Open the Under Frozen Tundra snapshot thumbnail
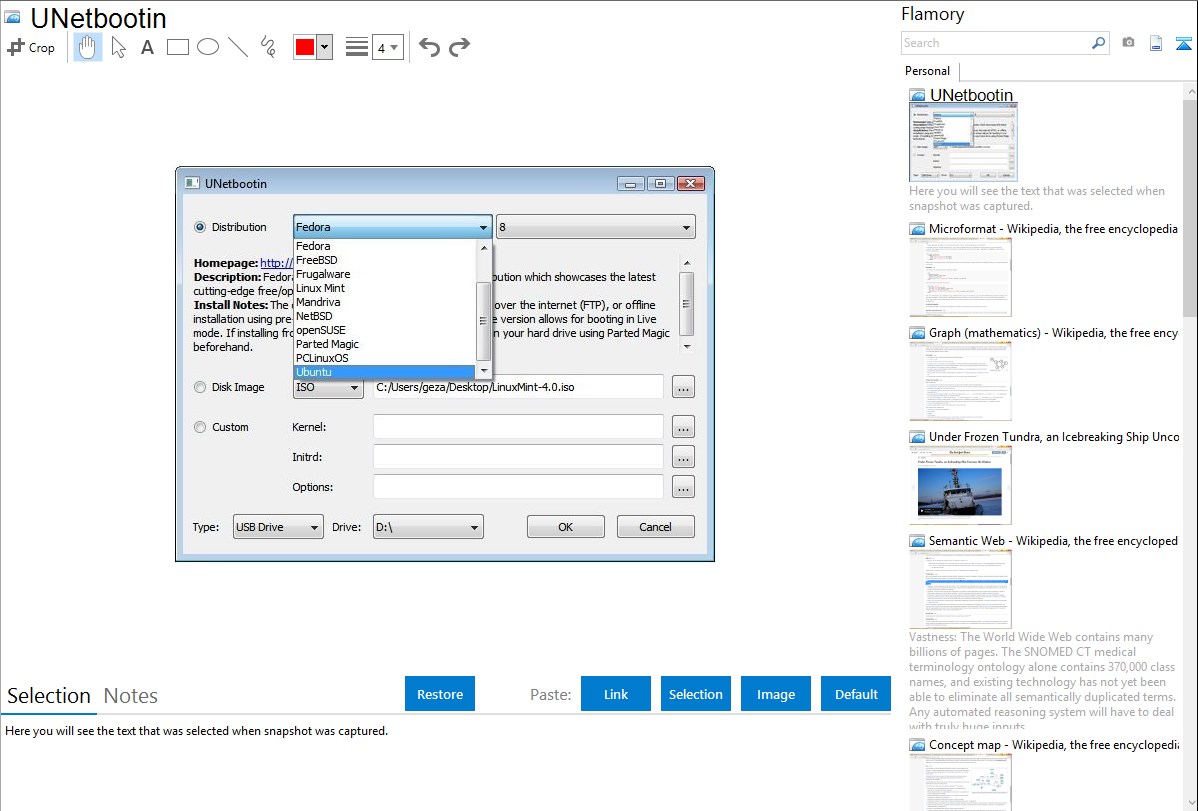Viewport: 1198px width, 811px height. 960,485
